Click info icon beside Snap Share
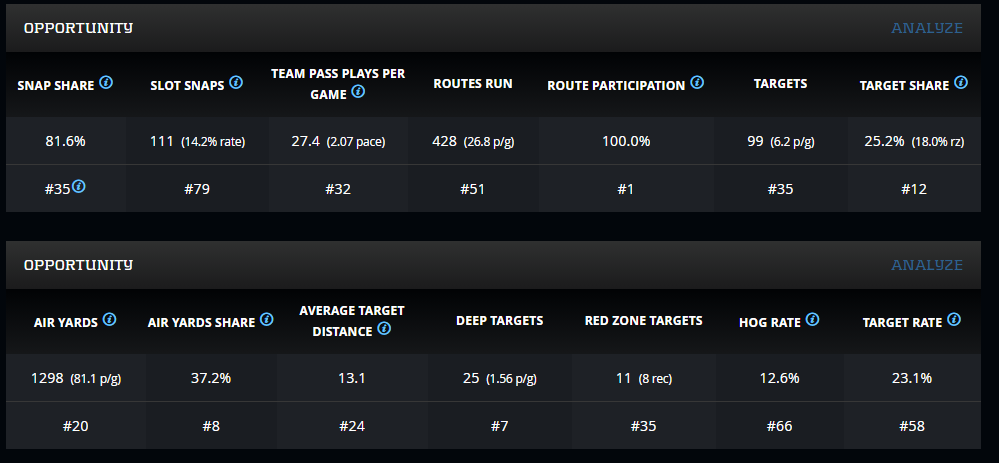999x463 pixels. (106, 83)
